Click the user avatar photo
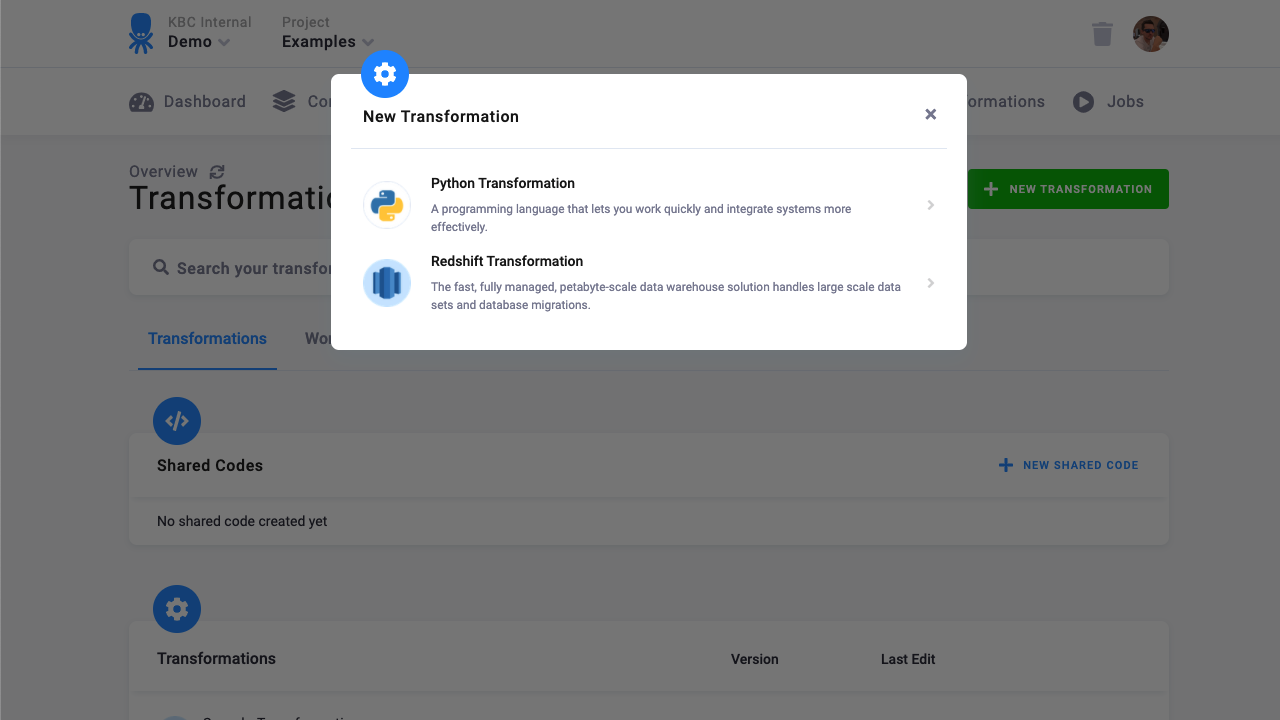The image size is (1280, 720). point(1150,33)
